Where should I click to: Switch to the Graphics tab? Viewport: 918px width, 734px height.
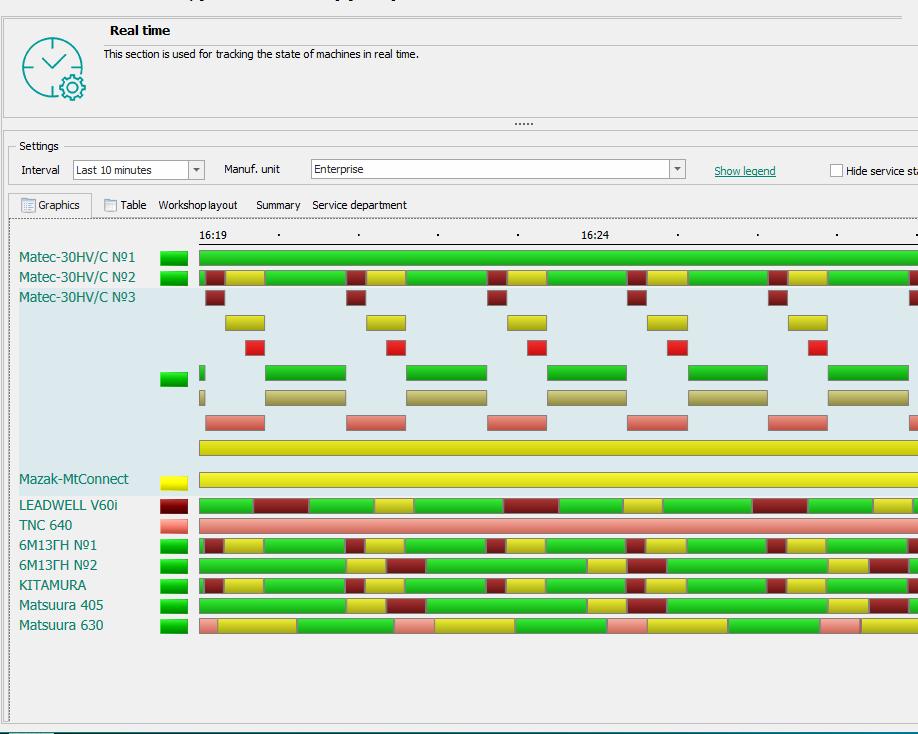(x=50, y=205)
